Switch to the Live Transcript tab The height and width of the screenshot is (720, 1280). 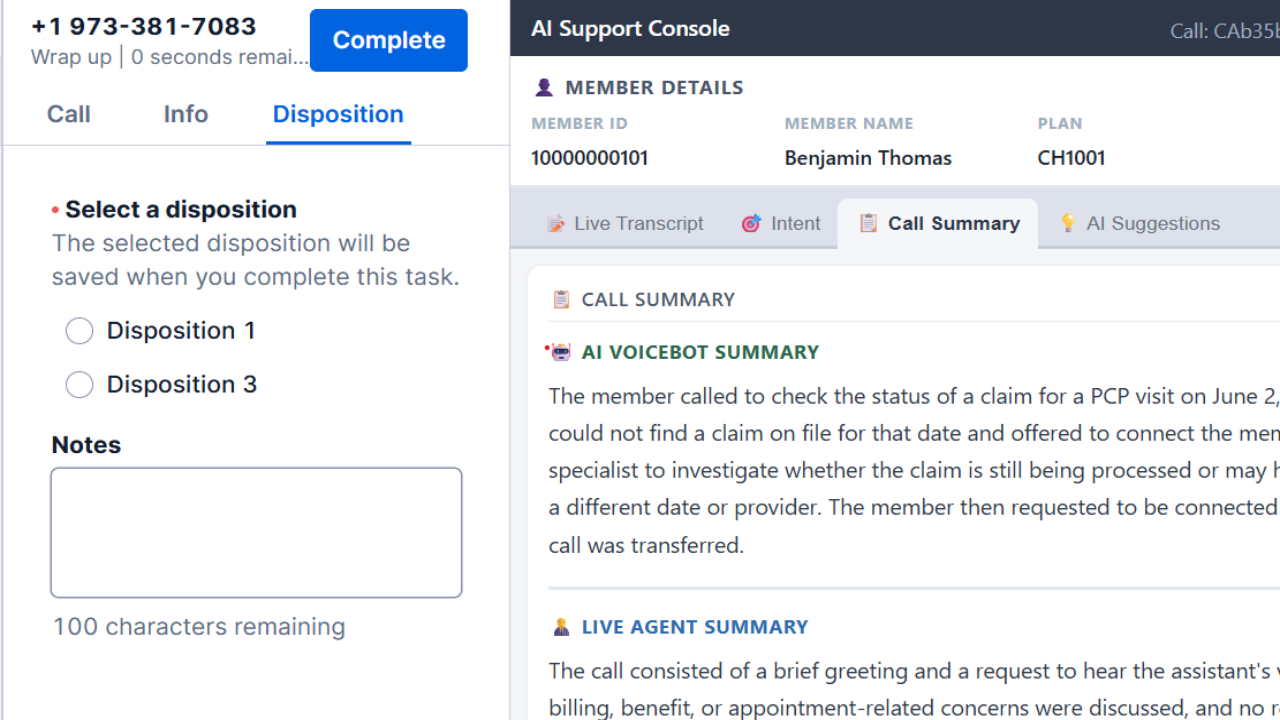pyautogui.click(x=625, y=223)
